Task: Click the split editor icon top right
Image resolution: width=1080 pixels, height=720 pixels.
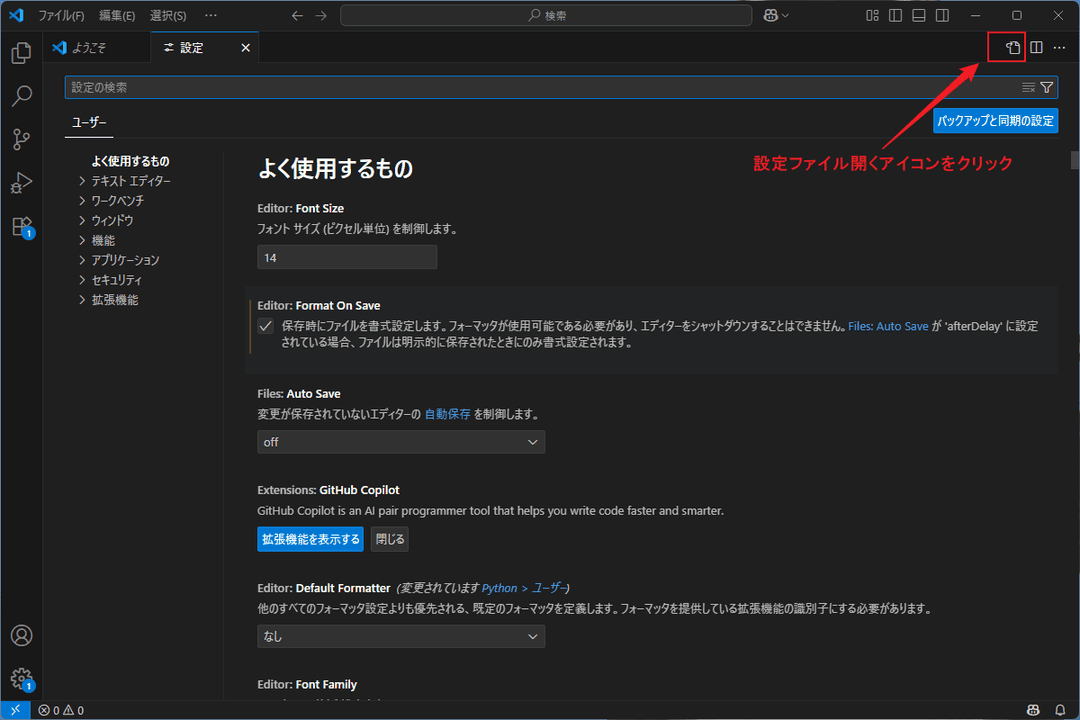Action: tap(1036, 46)
